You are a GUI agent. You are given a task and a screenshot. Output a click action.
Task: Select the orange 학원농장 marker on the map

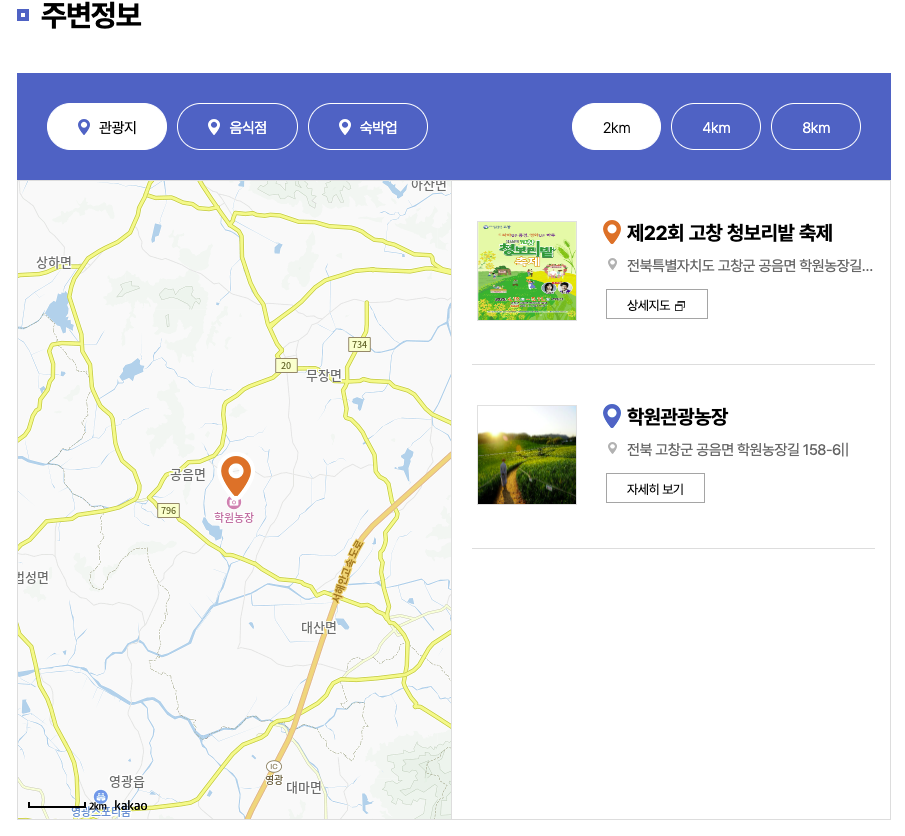(x=237, y=471)
